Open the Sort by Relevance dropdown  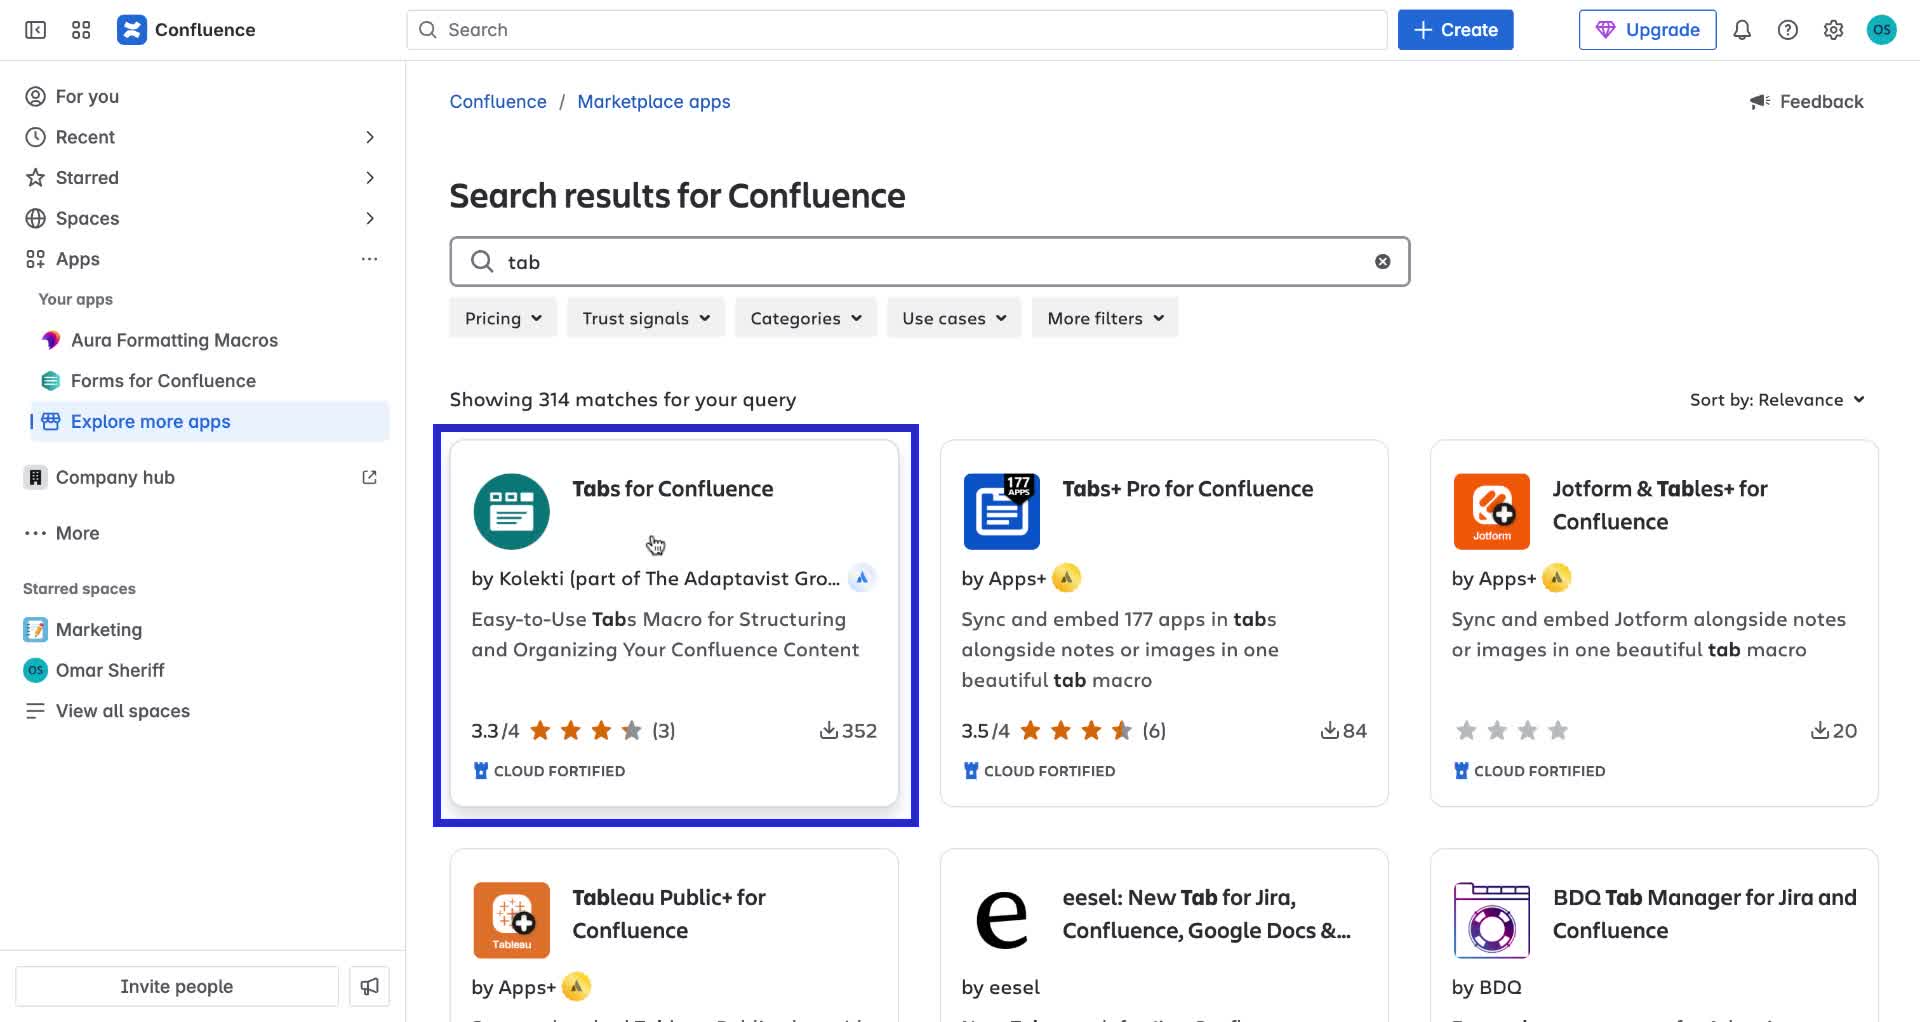click(x=1777, y=399)
